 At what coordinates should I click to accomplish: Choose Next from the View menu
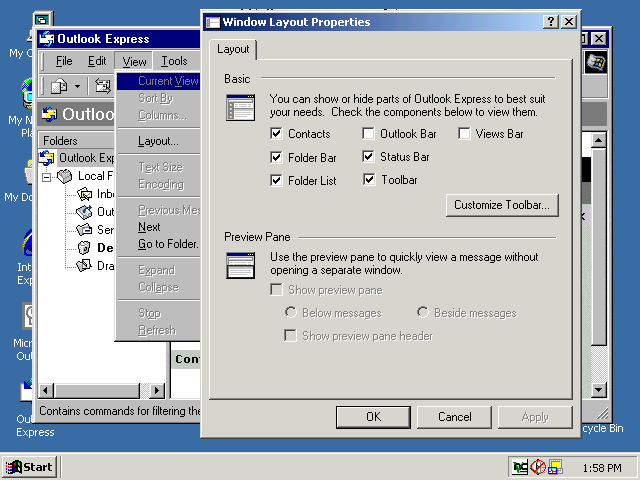click(x=159, y=227)
